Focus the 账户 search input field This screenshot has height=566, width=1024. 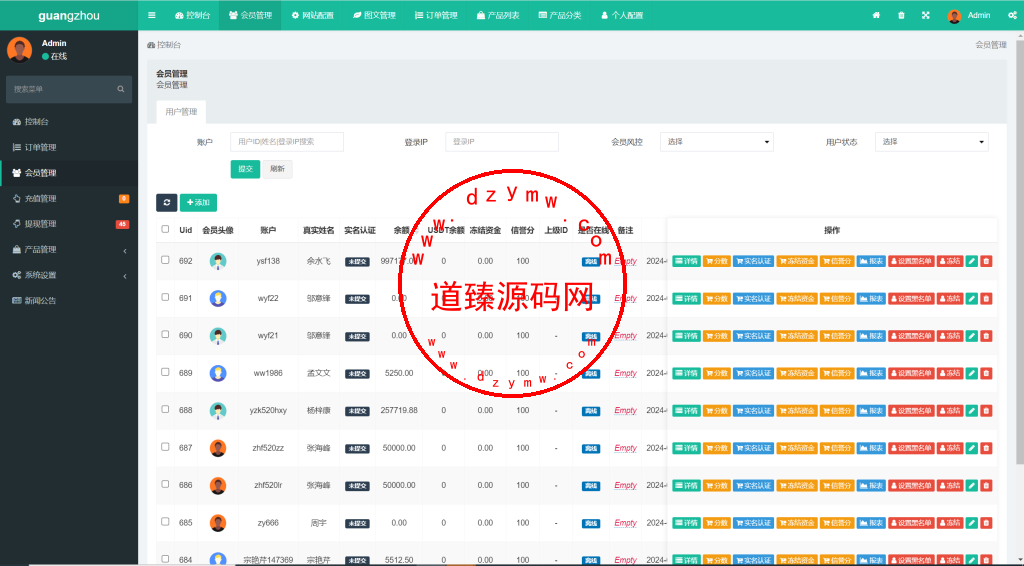[287, 142]
